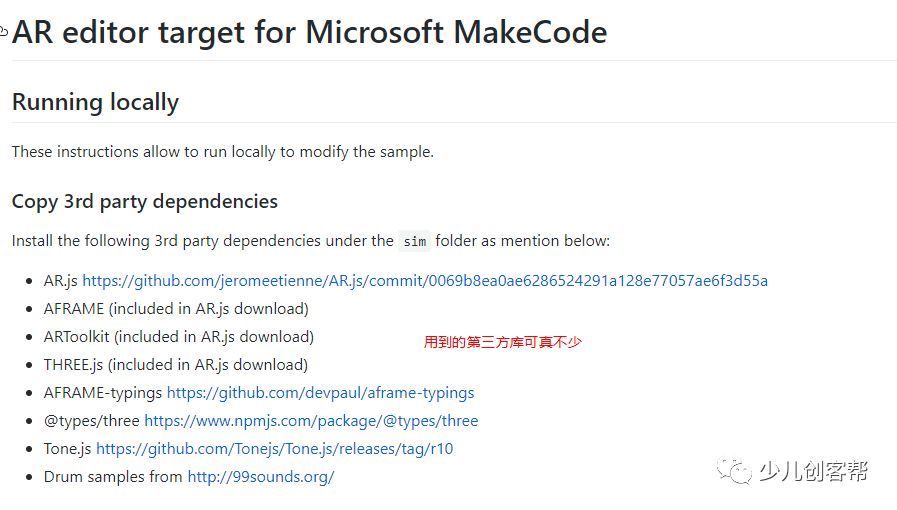Open the Tone.js releases r10 link

pos(275,449)
